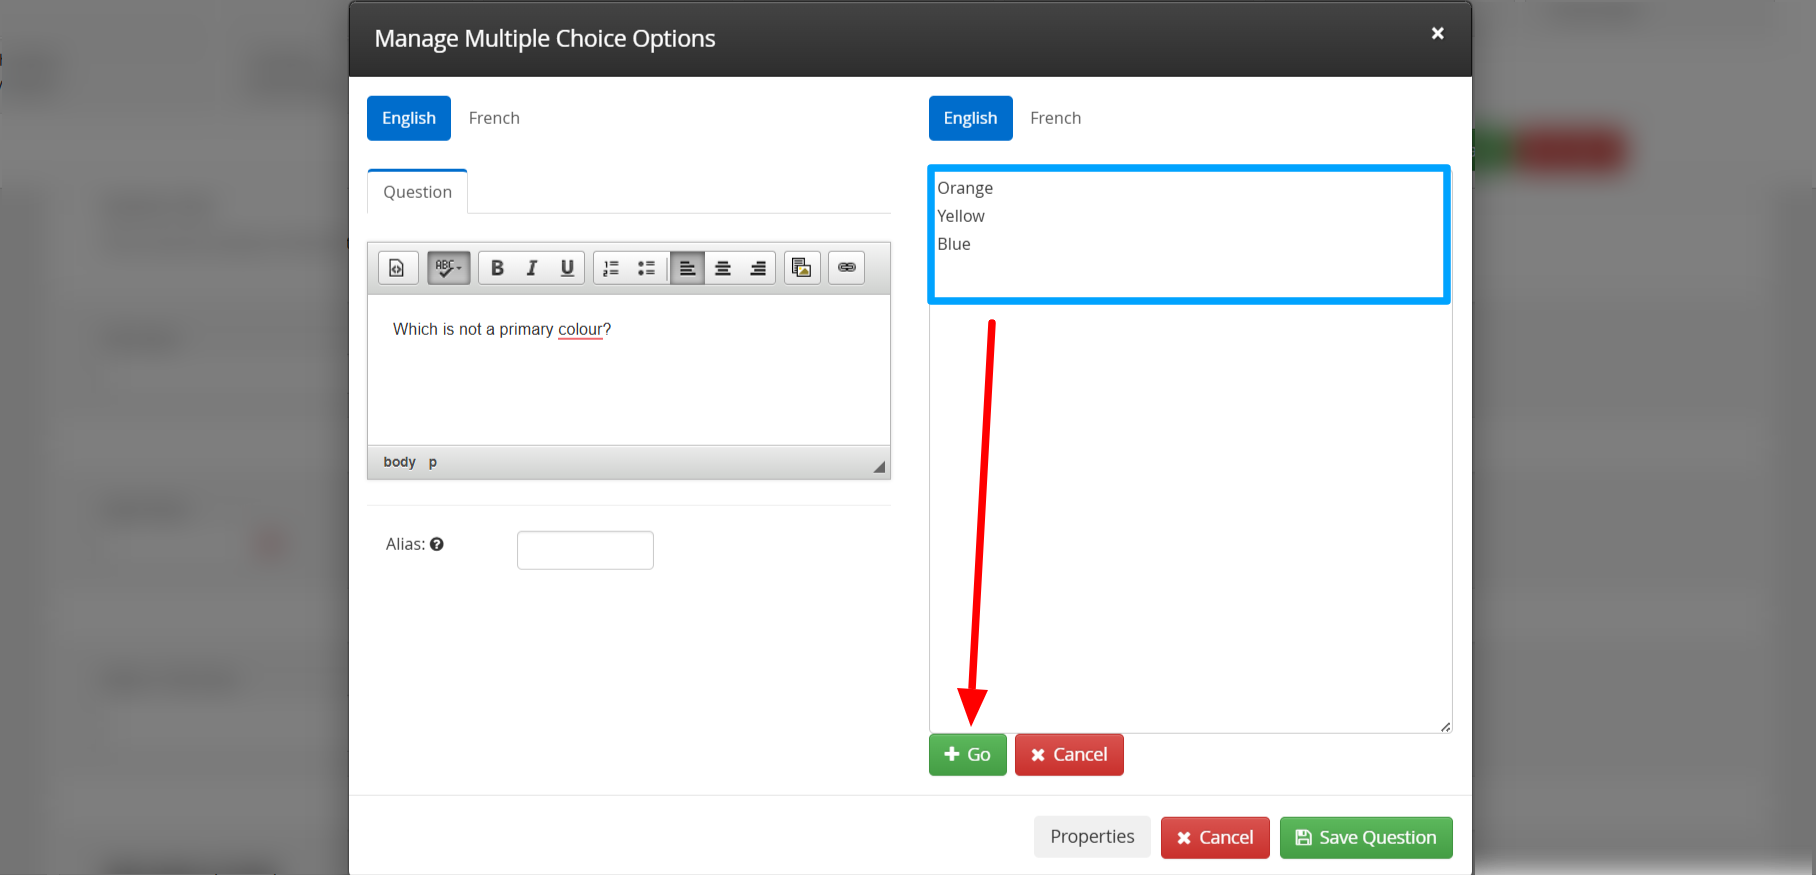Toggle underline formatting

coord(567,268)
